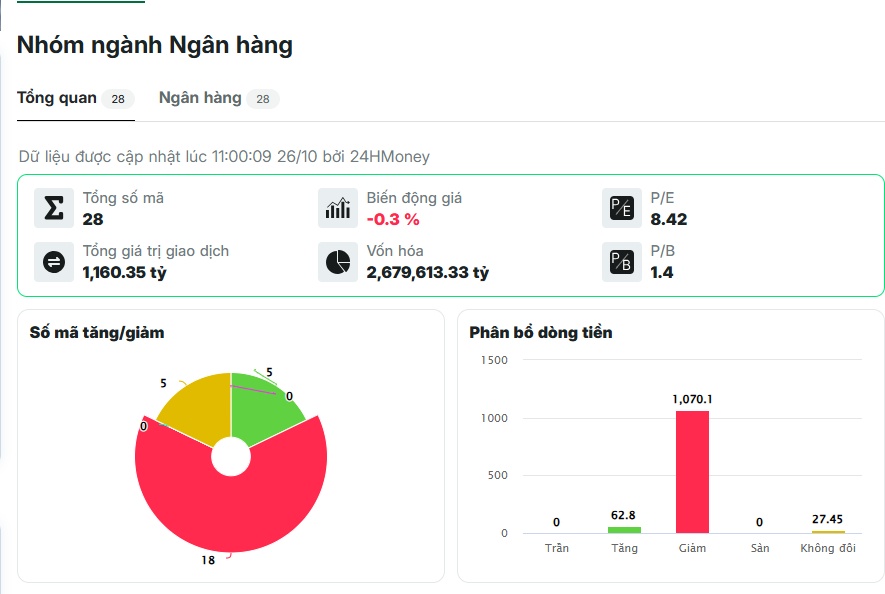Click the 62.8 label above the green bar

click(x=623, y=515)
